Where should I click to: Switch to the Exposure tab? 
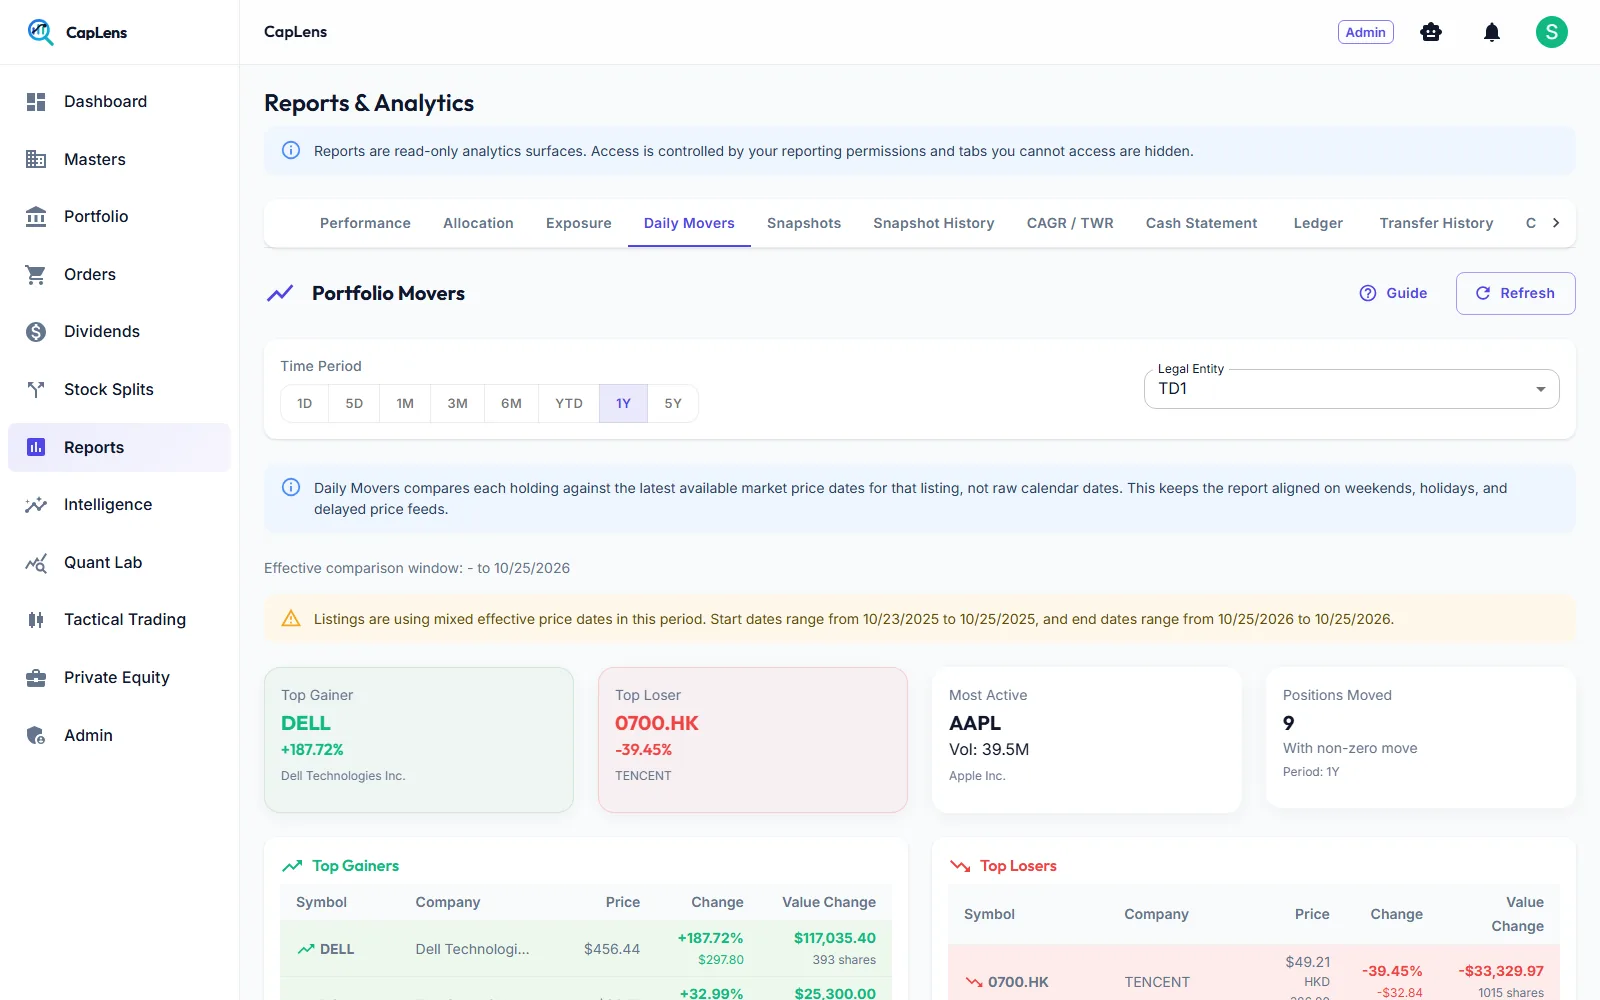pyautogui.click(x=579, y=223)
